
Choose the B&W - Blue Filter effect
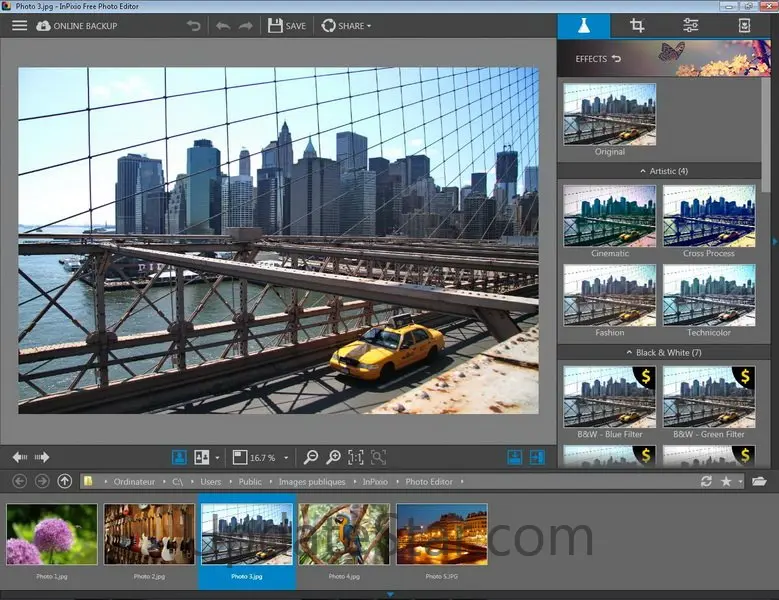pos(610,397)
